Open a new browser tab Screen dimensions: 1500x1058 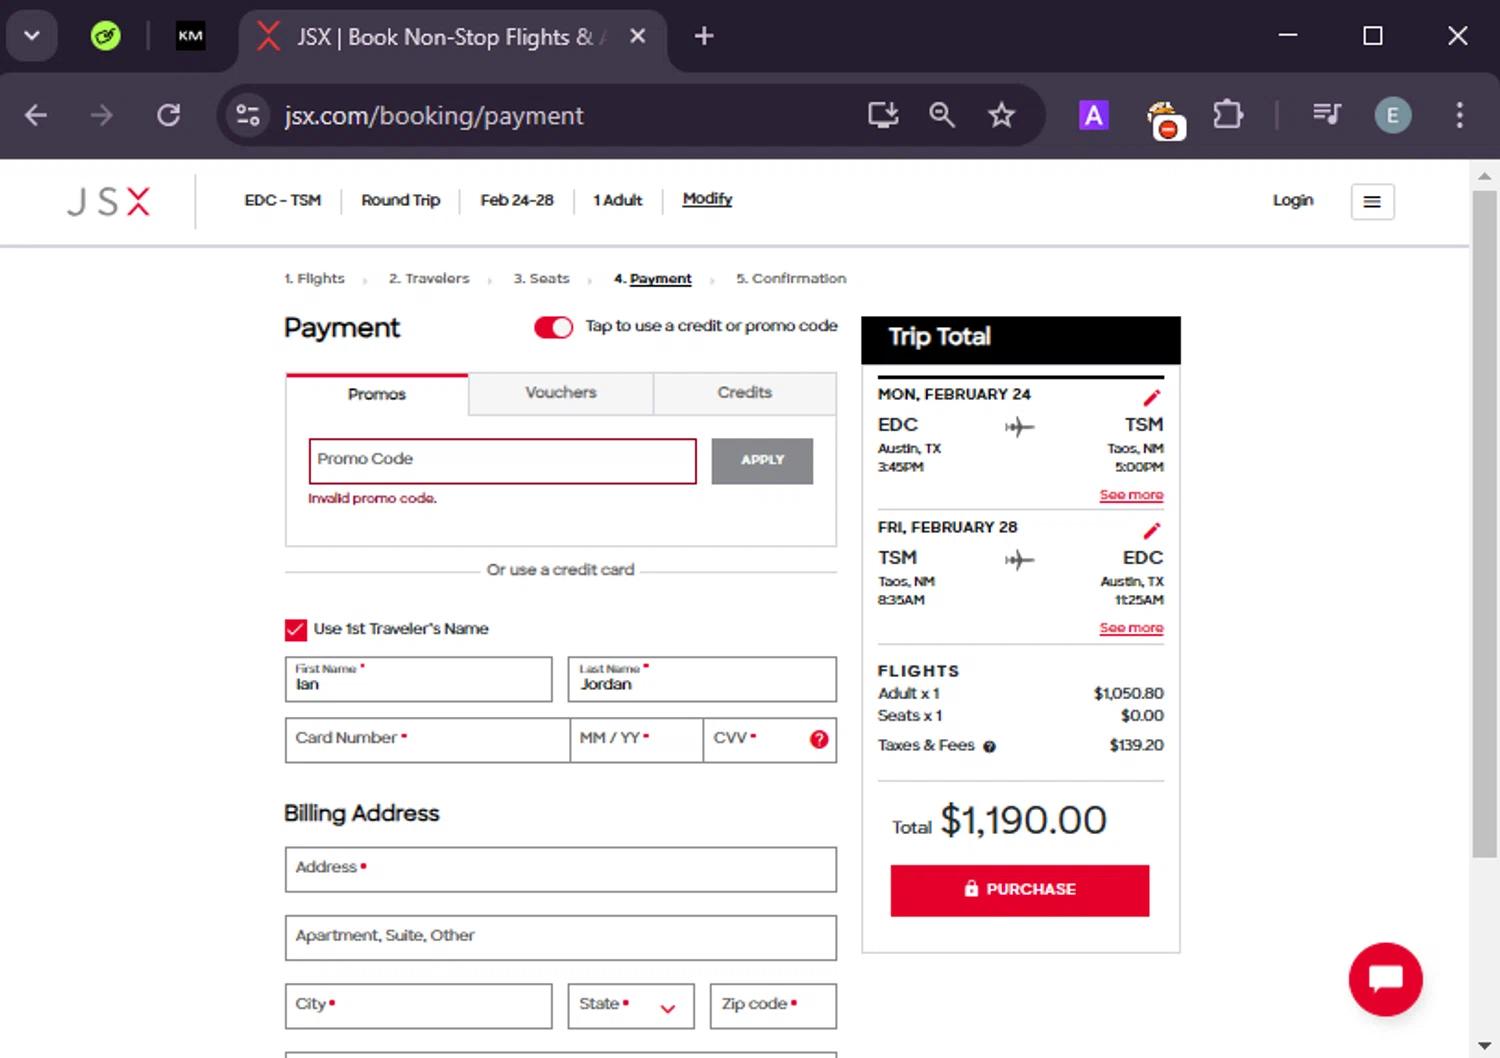tap(704, 36)
